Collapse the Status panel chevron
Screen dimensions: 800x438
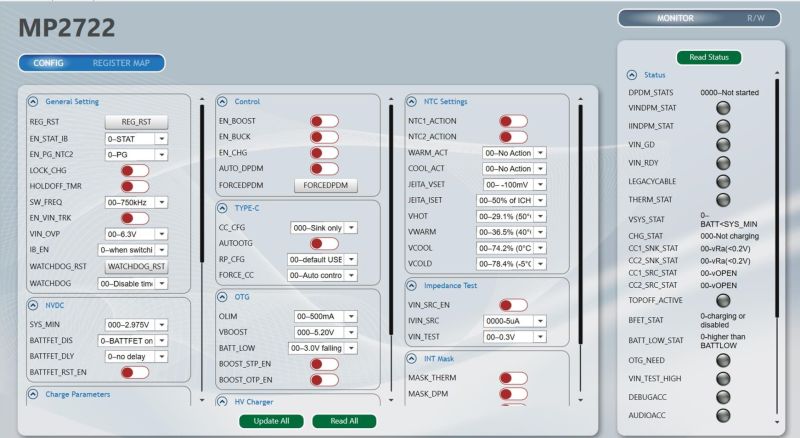click(x=632, y=75)
